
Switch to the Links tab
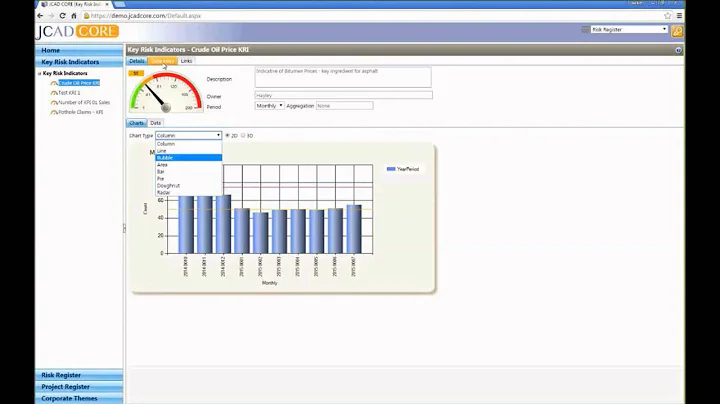[186, 61]
